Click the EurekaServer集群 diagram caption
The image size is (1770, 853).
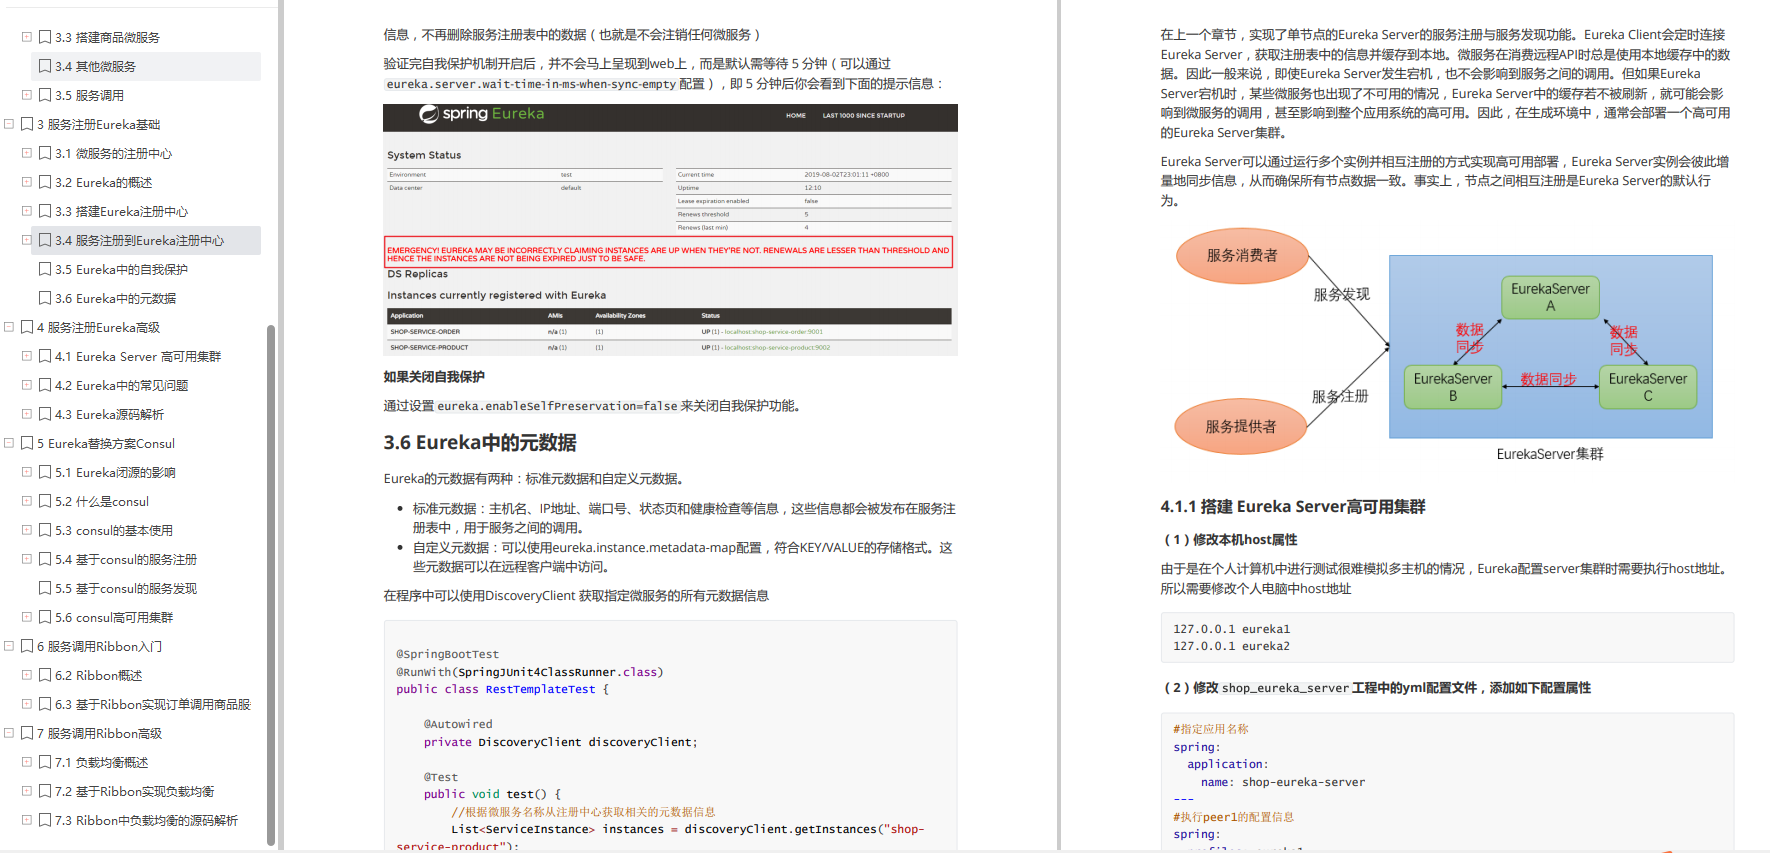point(1550,454)
